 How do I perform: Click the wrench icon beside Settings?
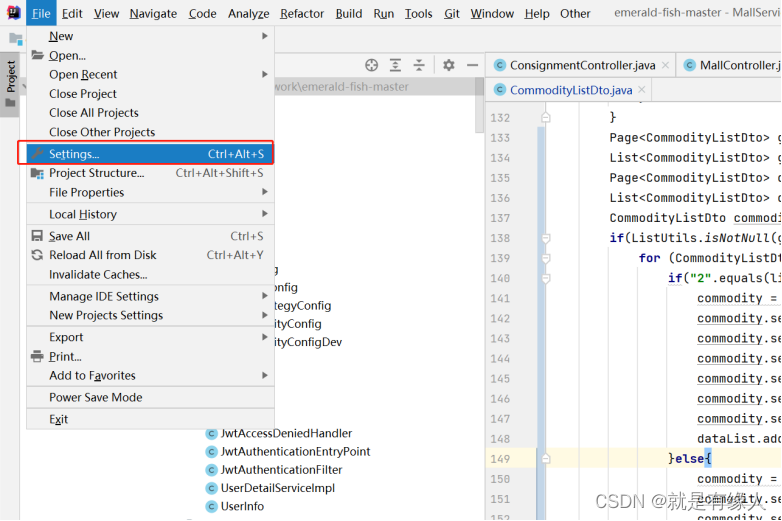pyautogui.click(x=37, y=154)
